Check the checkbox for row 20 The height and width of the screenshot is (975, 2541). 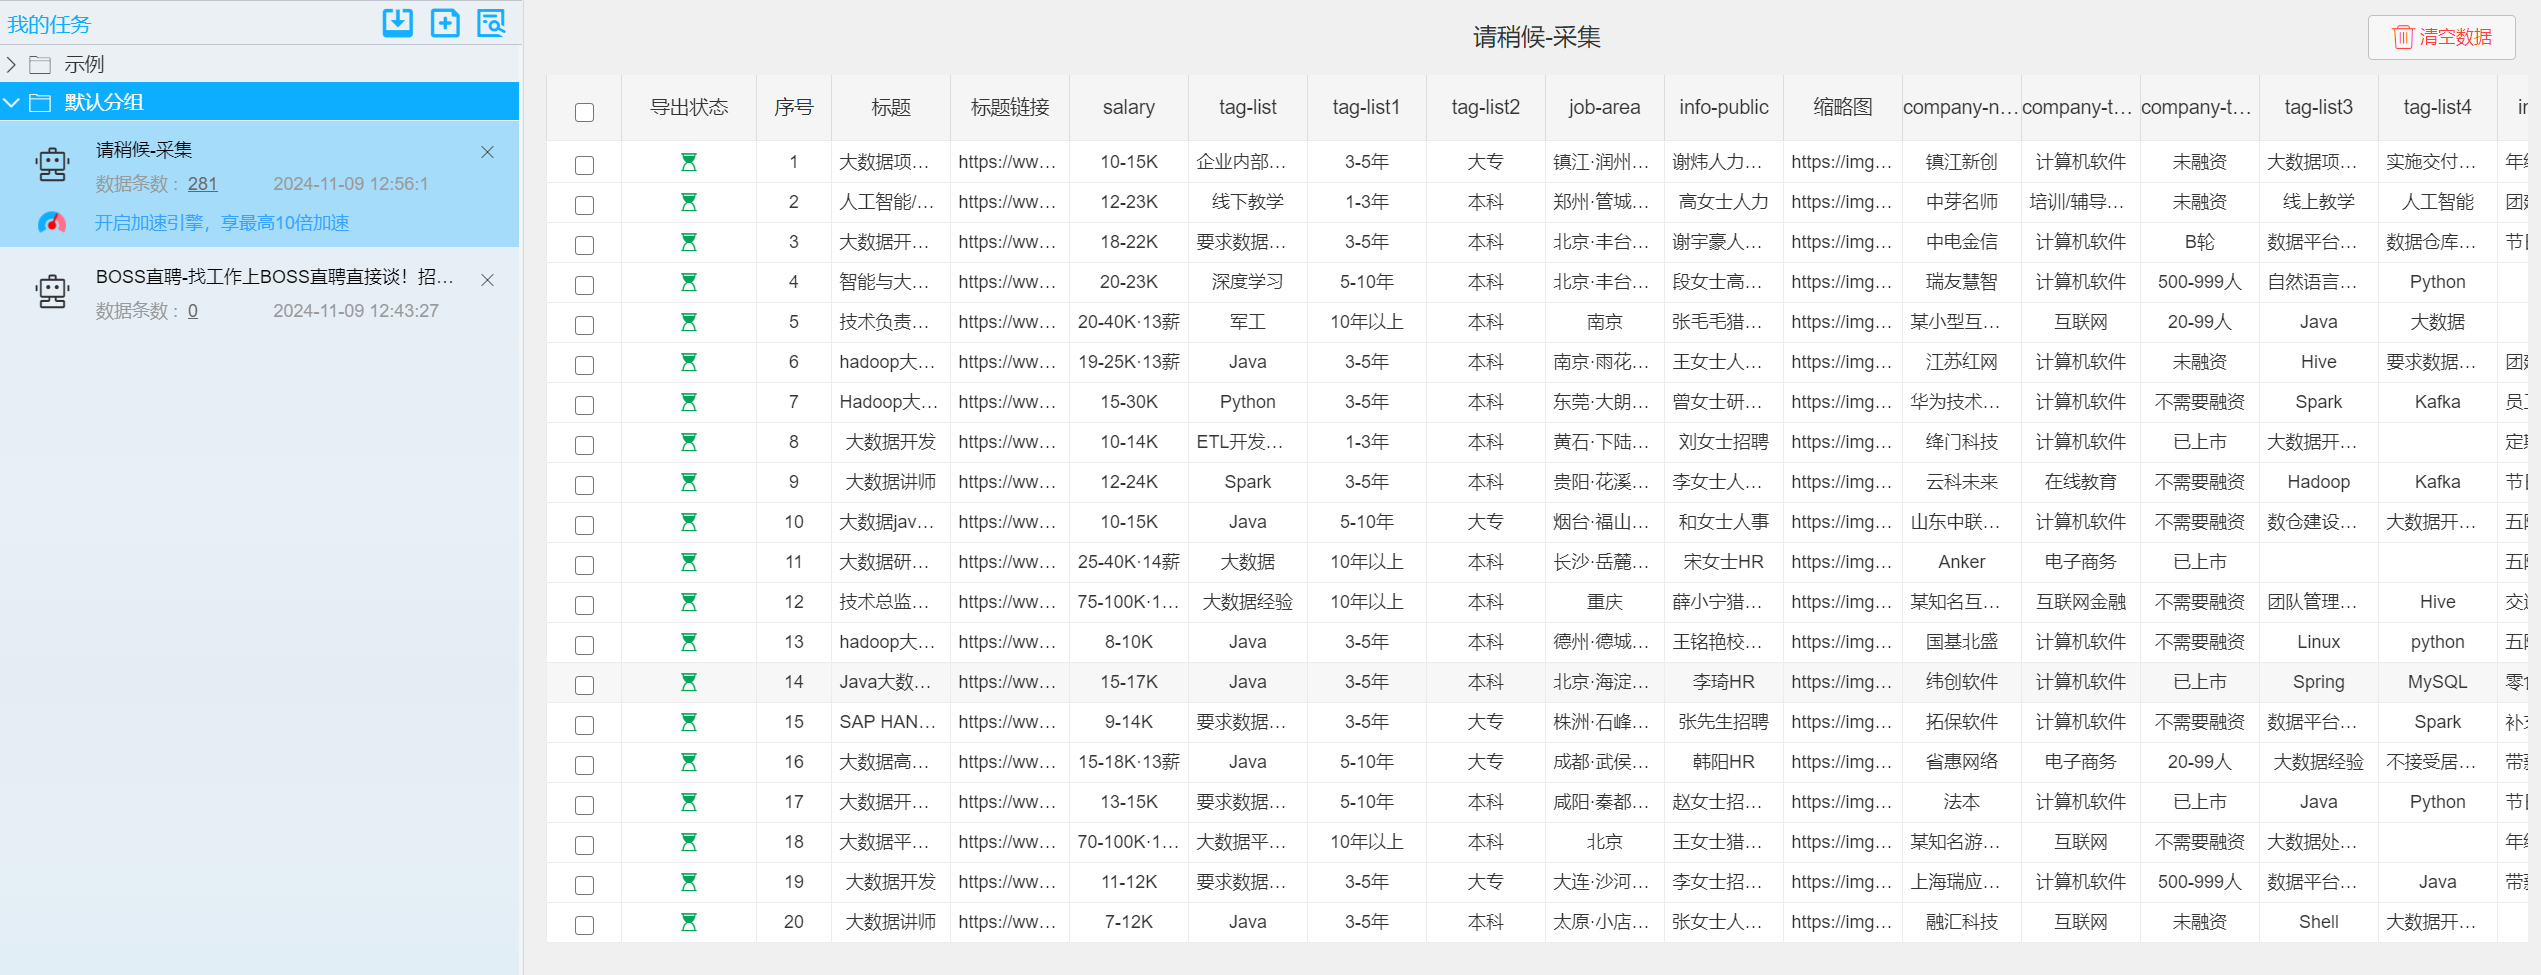585,925
